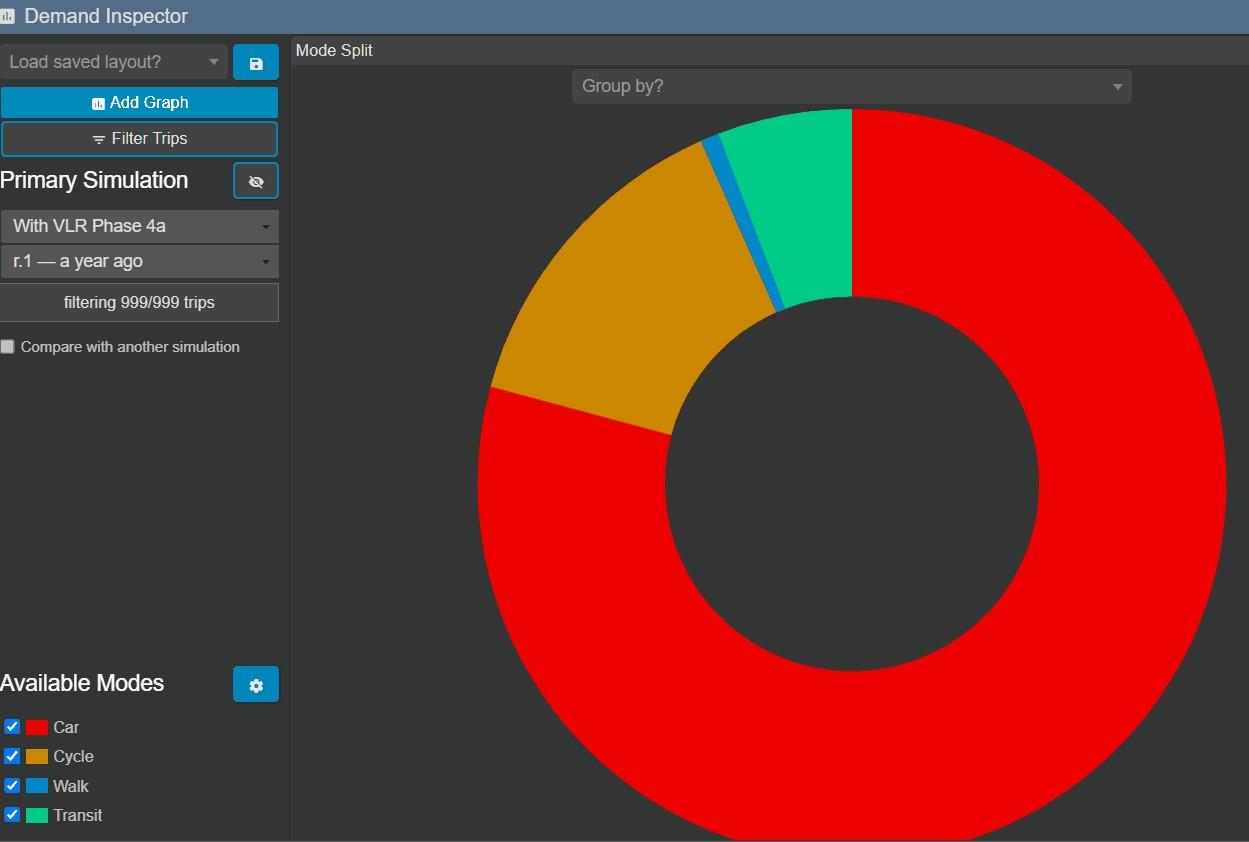Toggle the Transit mode checkbox
Image resolution: width=1249 pixels, height=842 pixels.
(12, 814)
